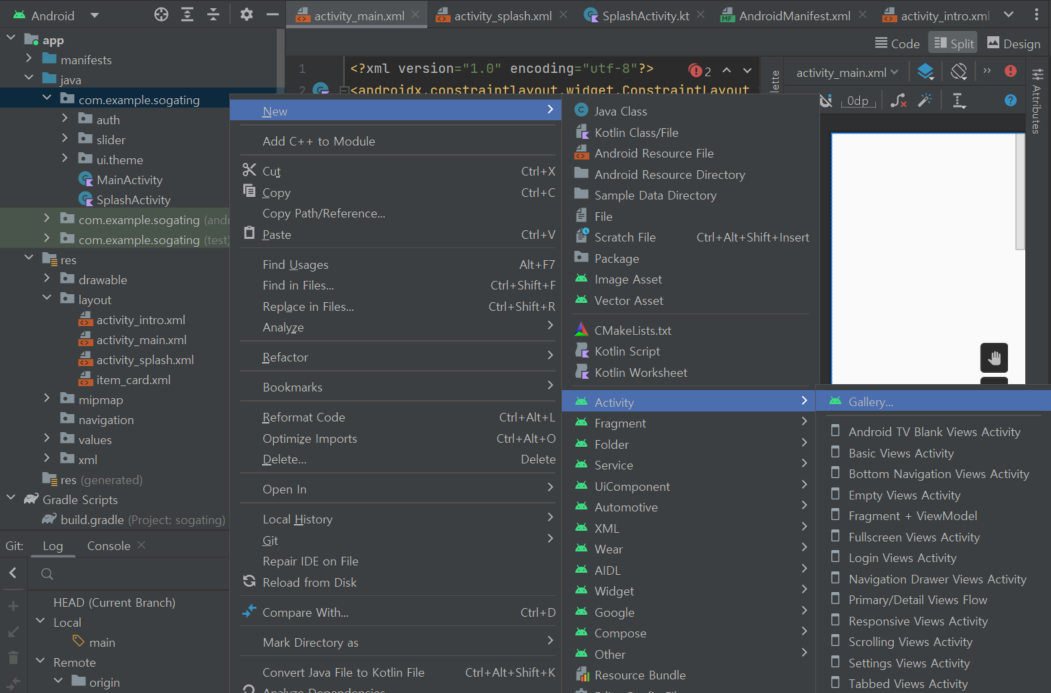Select Vector Asset from New submenu

click(x=690, y=301)
